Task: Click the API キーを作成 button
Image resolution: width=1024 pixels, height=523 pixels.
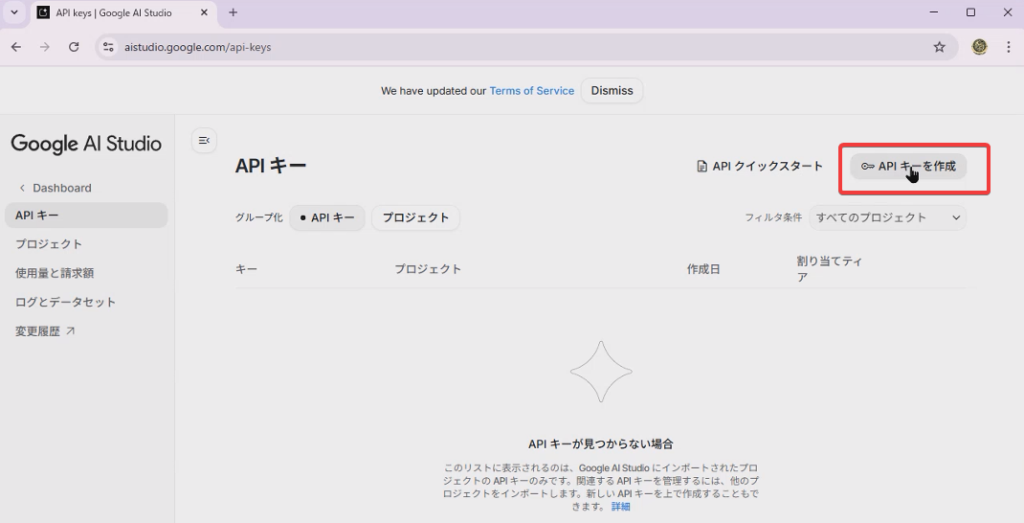Action: click(908, 166)
